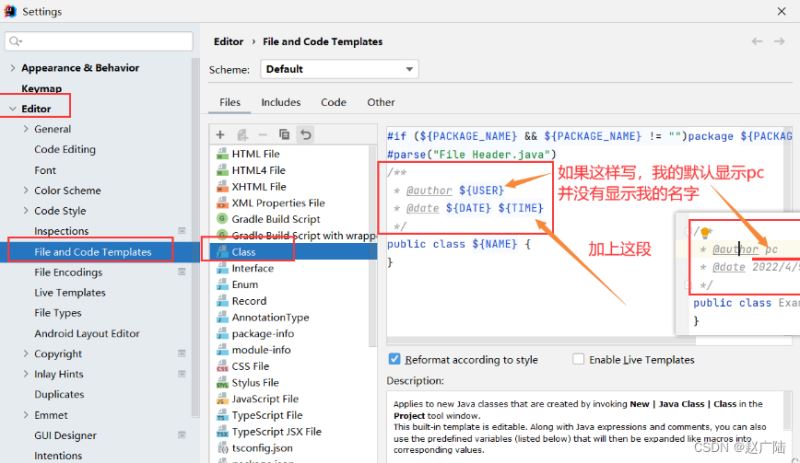Select Gradle Build Script with wrapper row
This screenshot has height=463, width=800.
(293, 235)
